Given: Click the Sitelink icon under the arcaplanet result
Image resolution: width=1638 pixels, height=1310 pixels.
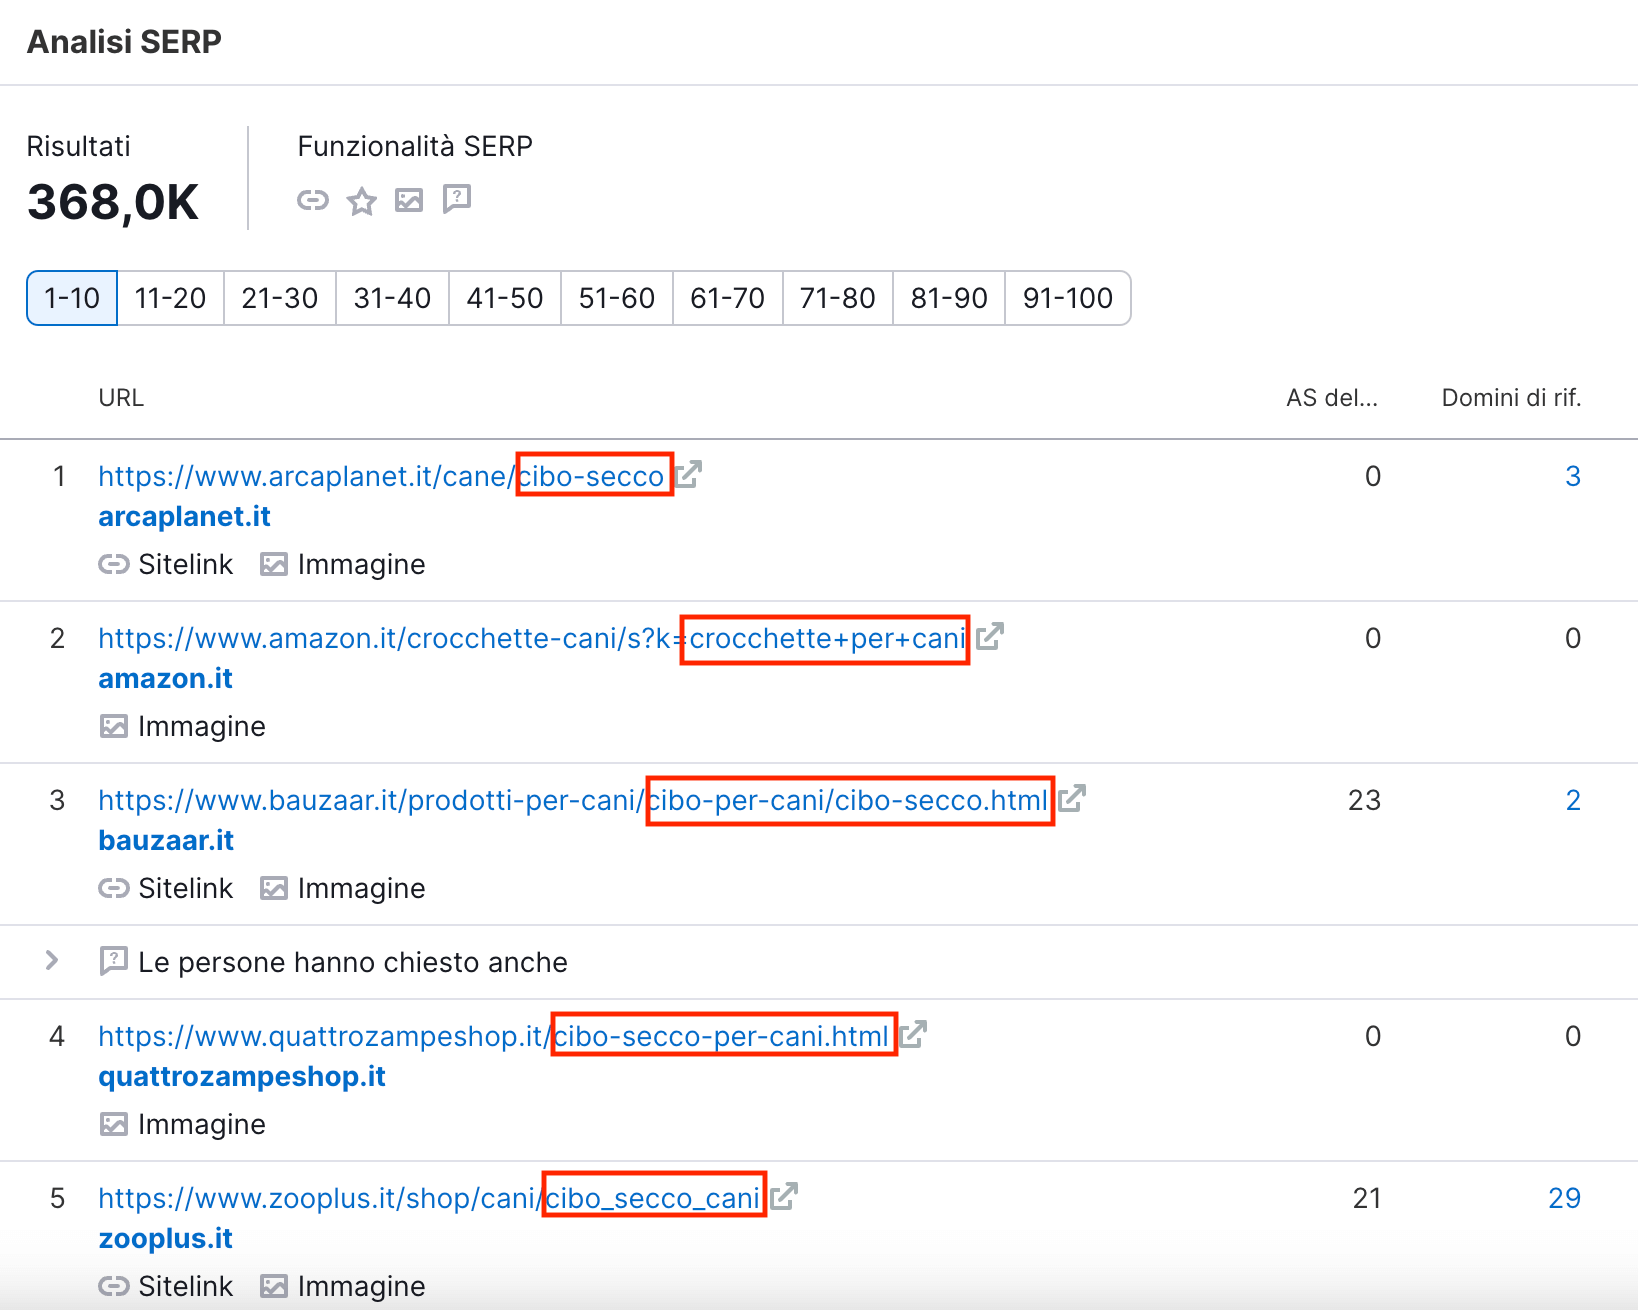Looking at the screenshot, I should [115, 564].
